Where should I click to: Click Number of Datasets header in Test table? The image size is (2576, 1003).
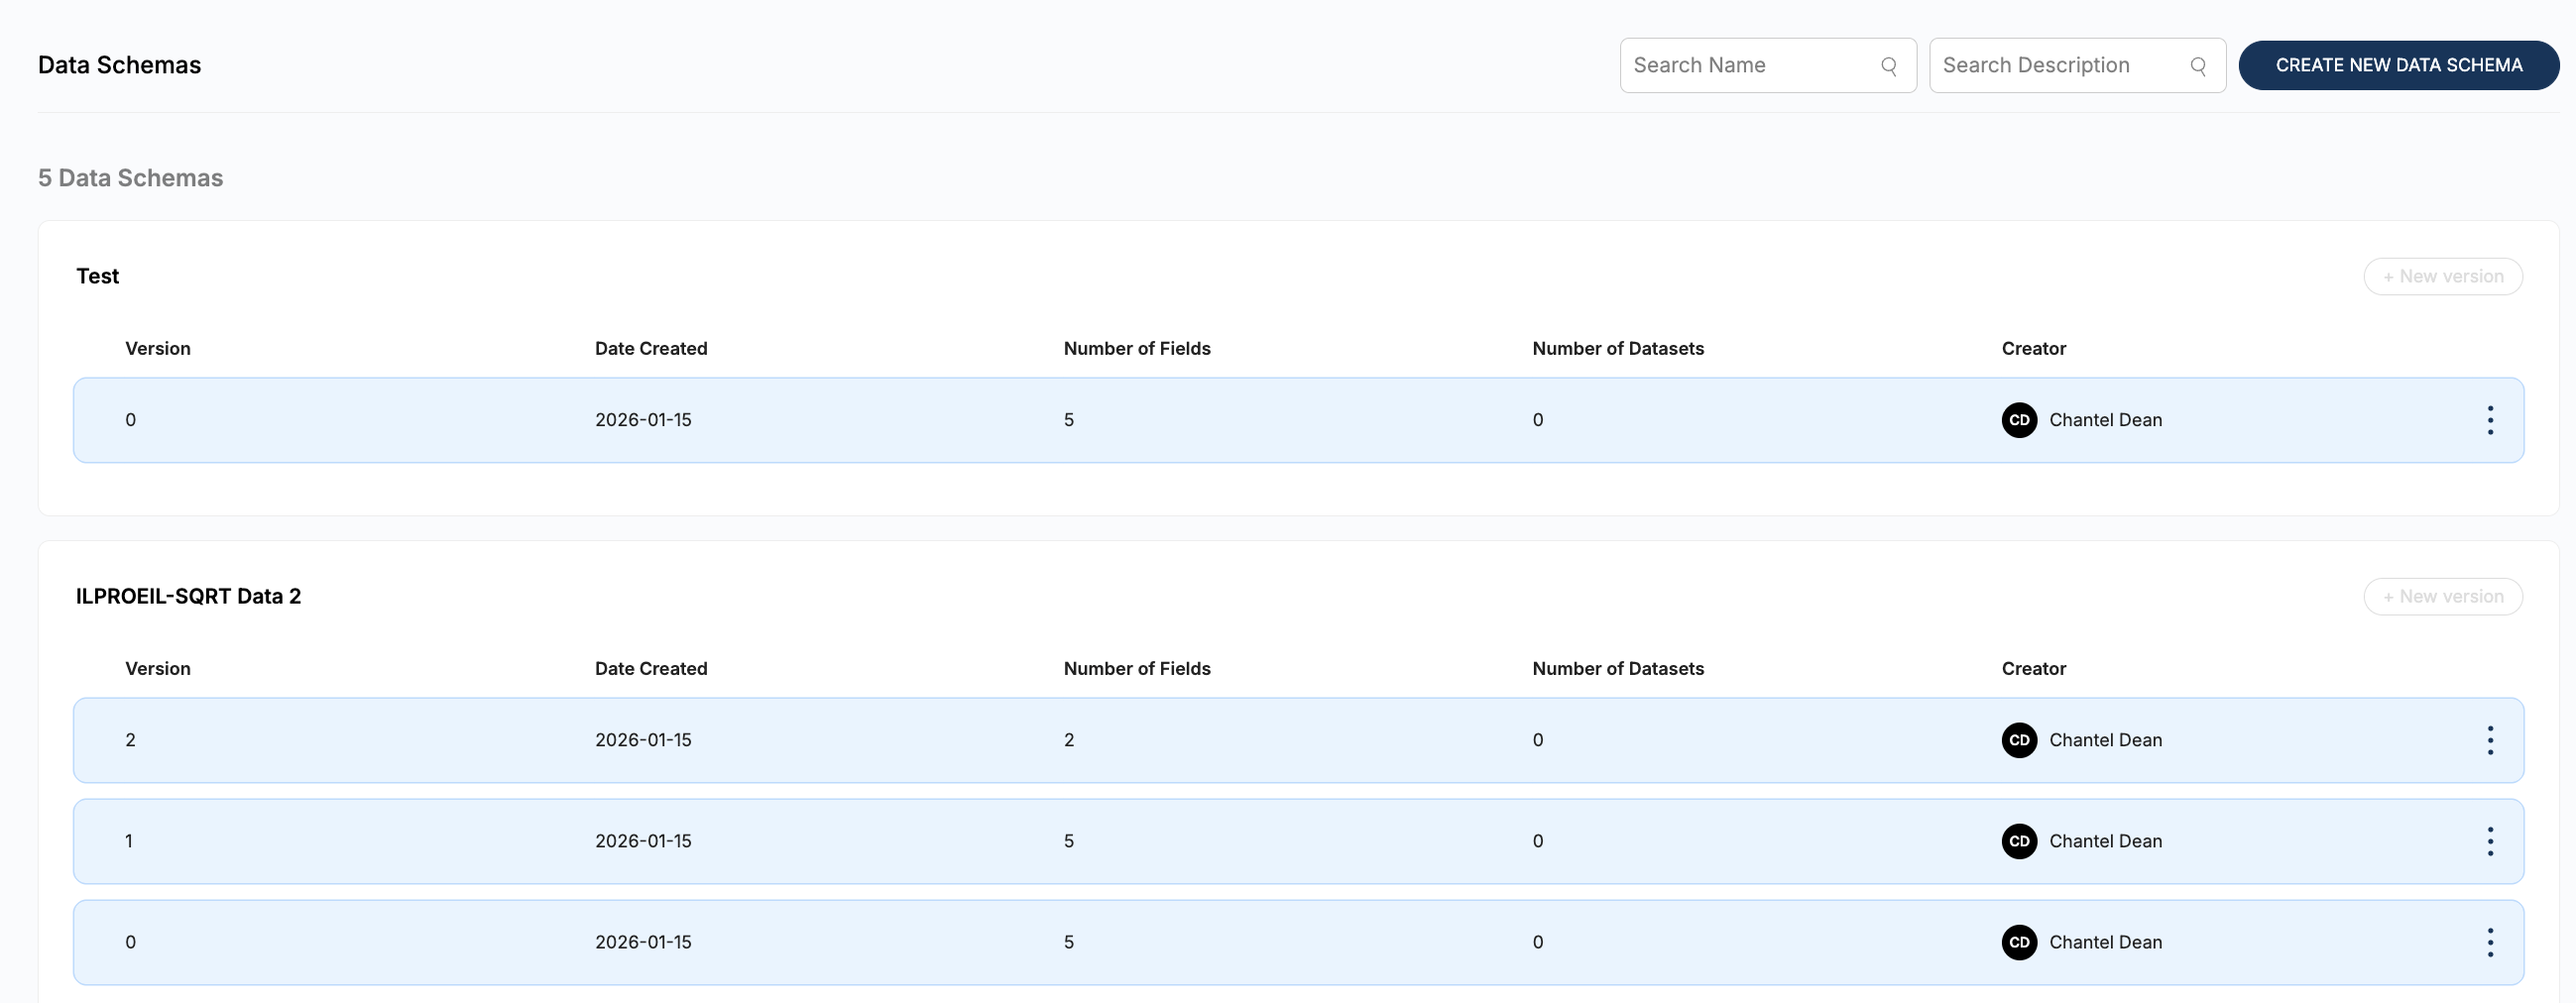[1617, 348]
